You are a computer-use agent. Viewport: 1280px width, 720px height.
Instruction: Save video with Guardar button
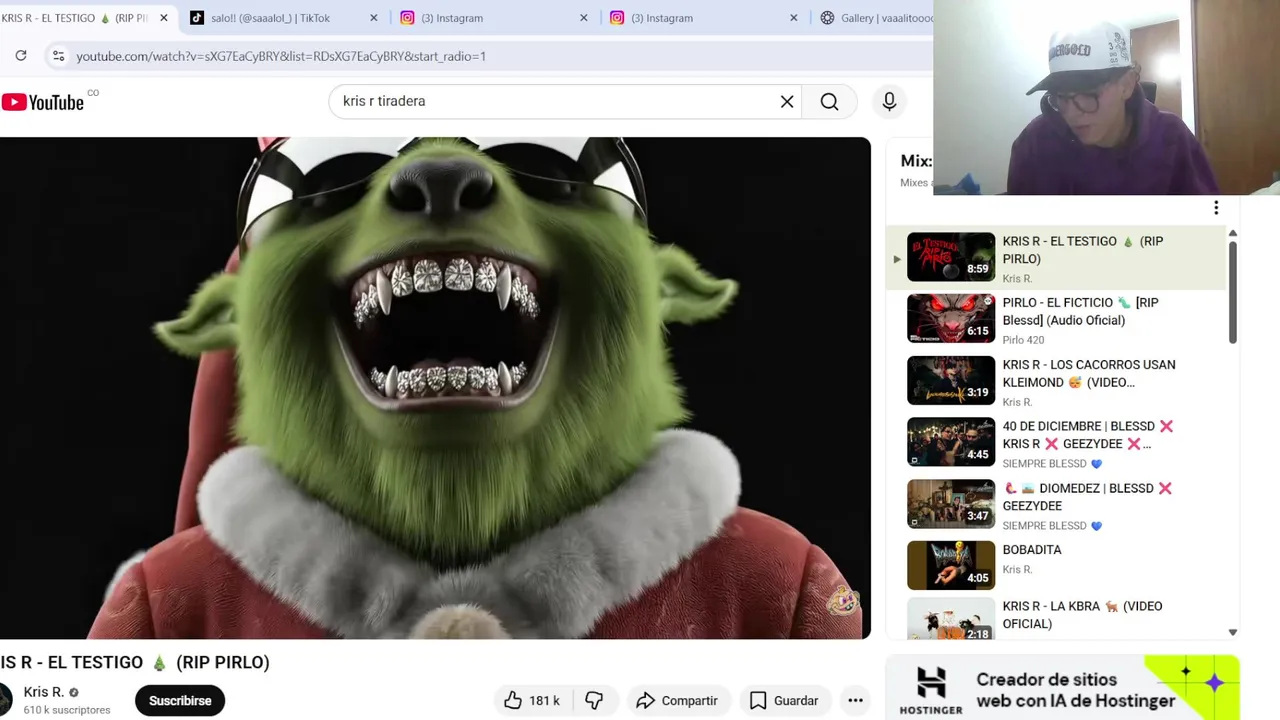pos(784,700)
